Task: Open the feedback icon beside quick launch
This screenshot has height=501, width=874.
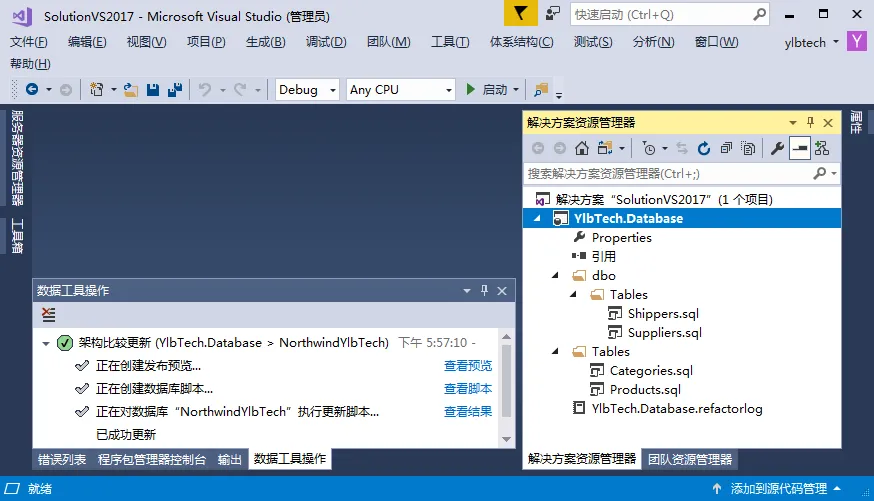Action: click(552, 13)
